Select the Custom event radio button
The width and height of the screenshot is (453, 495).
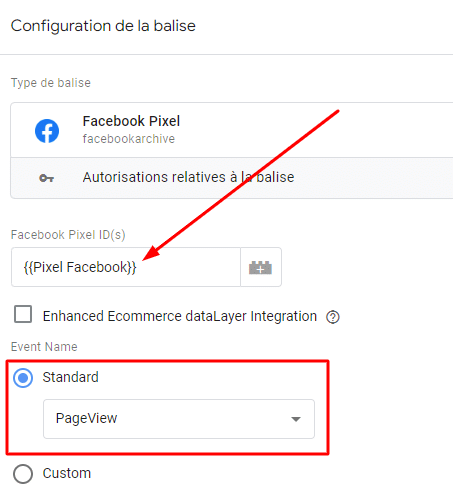point(23,474)
